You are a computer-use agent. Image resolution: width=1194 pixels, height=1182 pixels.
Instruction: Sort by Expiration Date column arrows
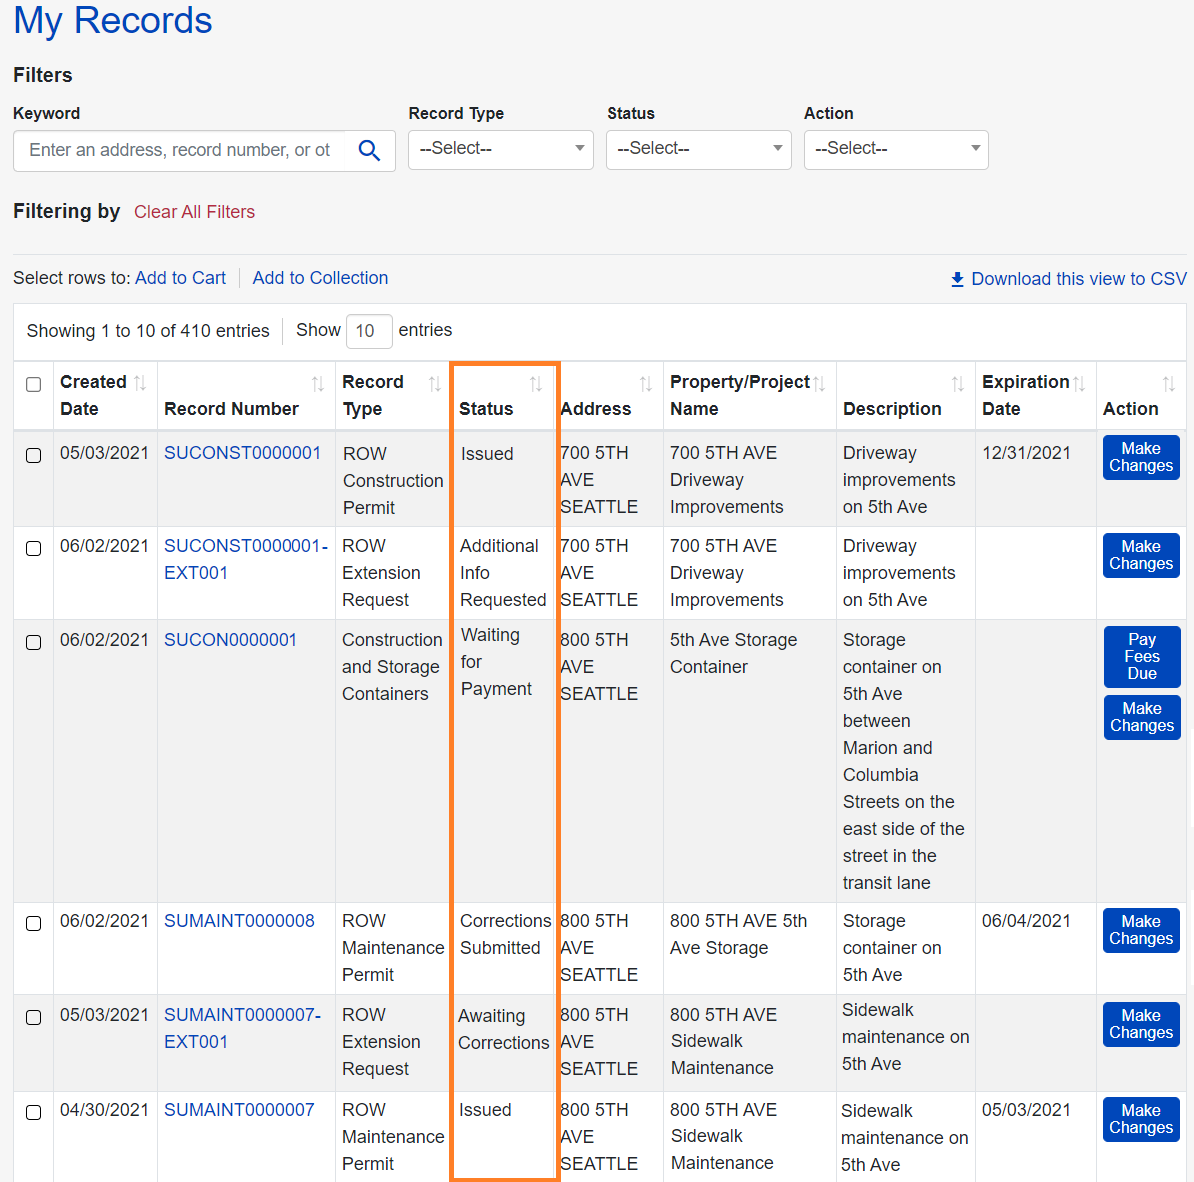click(x=1079, y=384)
